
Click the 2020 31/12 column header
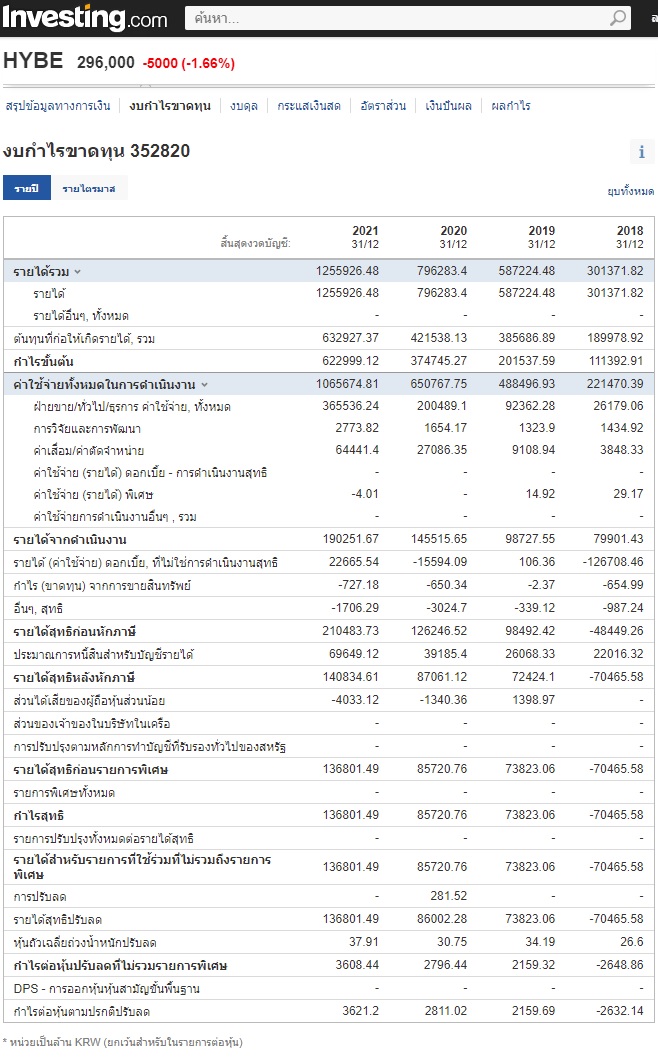[454, 238]
